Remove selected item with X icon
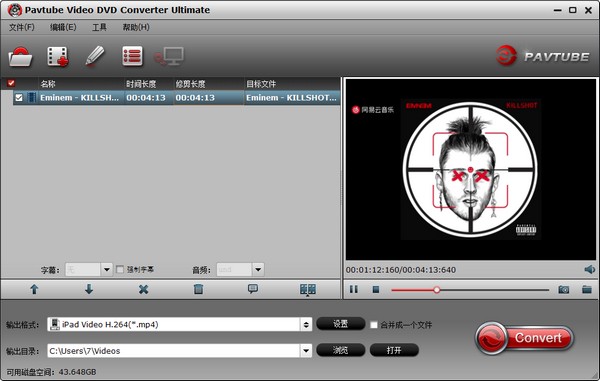The width and height of the screenshot is (600, 381). 143,289
